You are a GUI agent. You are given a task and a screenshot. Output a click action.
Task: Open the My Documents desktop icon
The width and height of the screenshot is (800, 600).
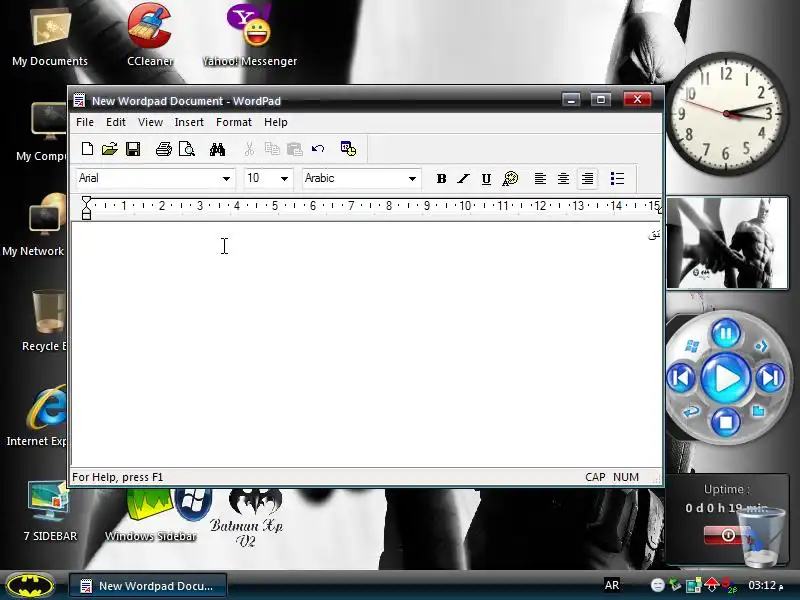(50, 38)
